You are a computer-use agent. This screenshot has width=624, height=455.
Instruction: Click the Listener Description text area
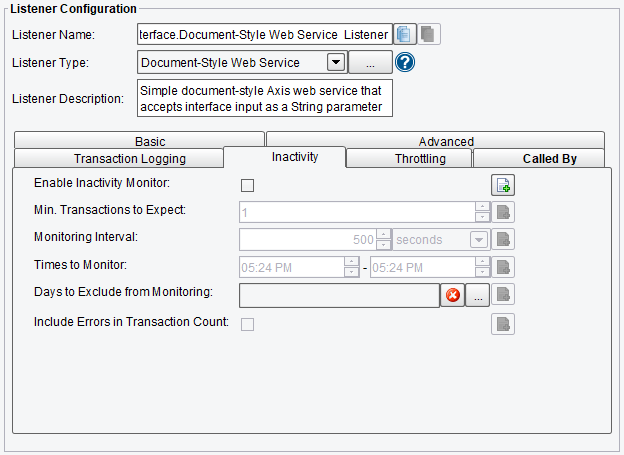(265, 98)
